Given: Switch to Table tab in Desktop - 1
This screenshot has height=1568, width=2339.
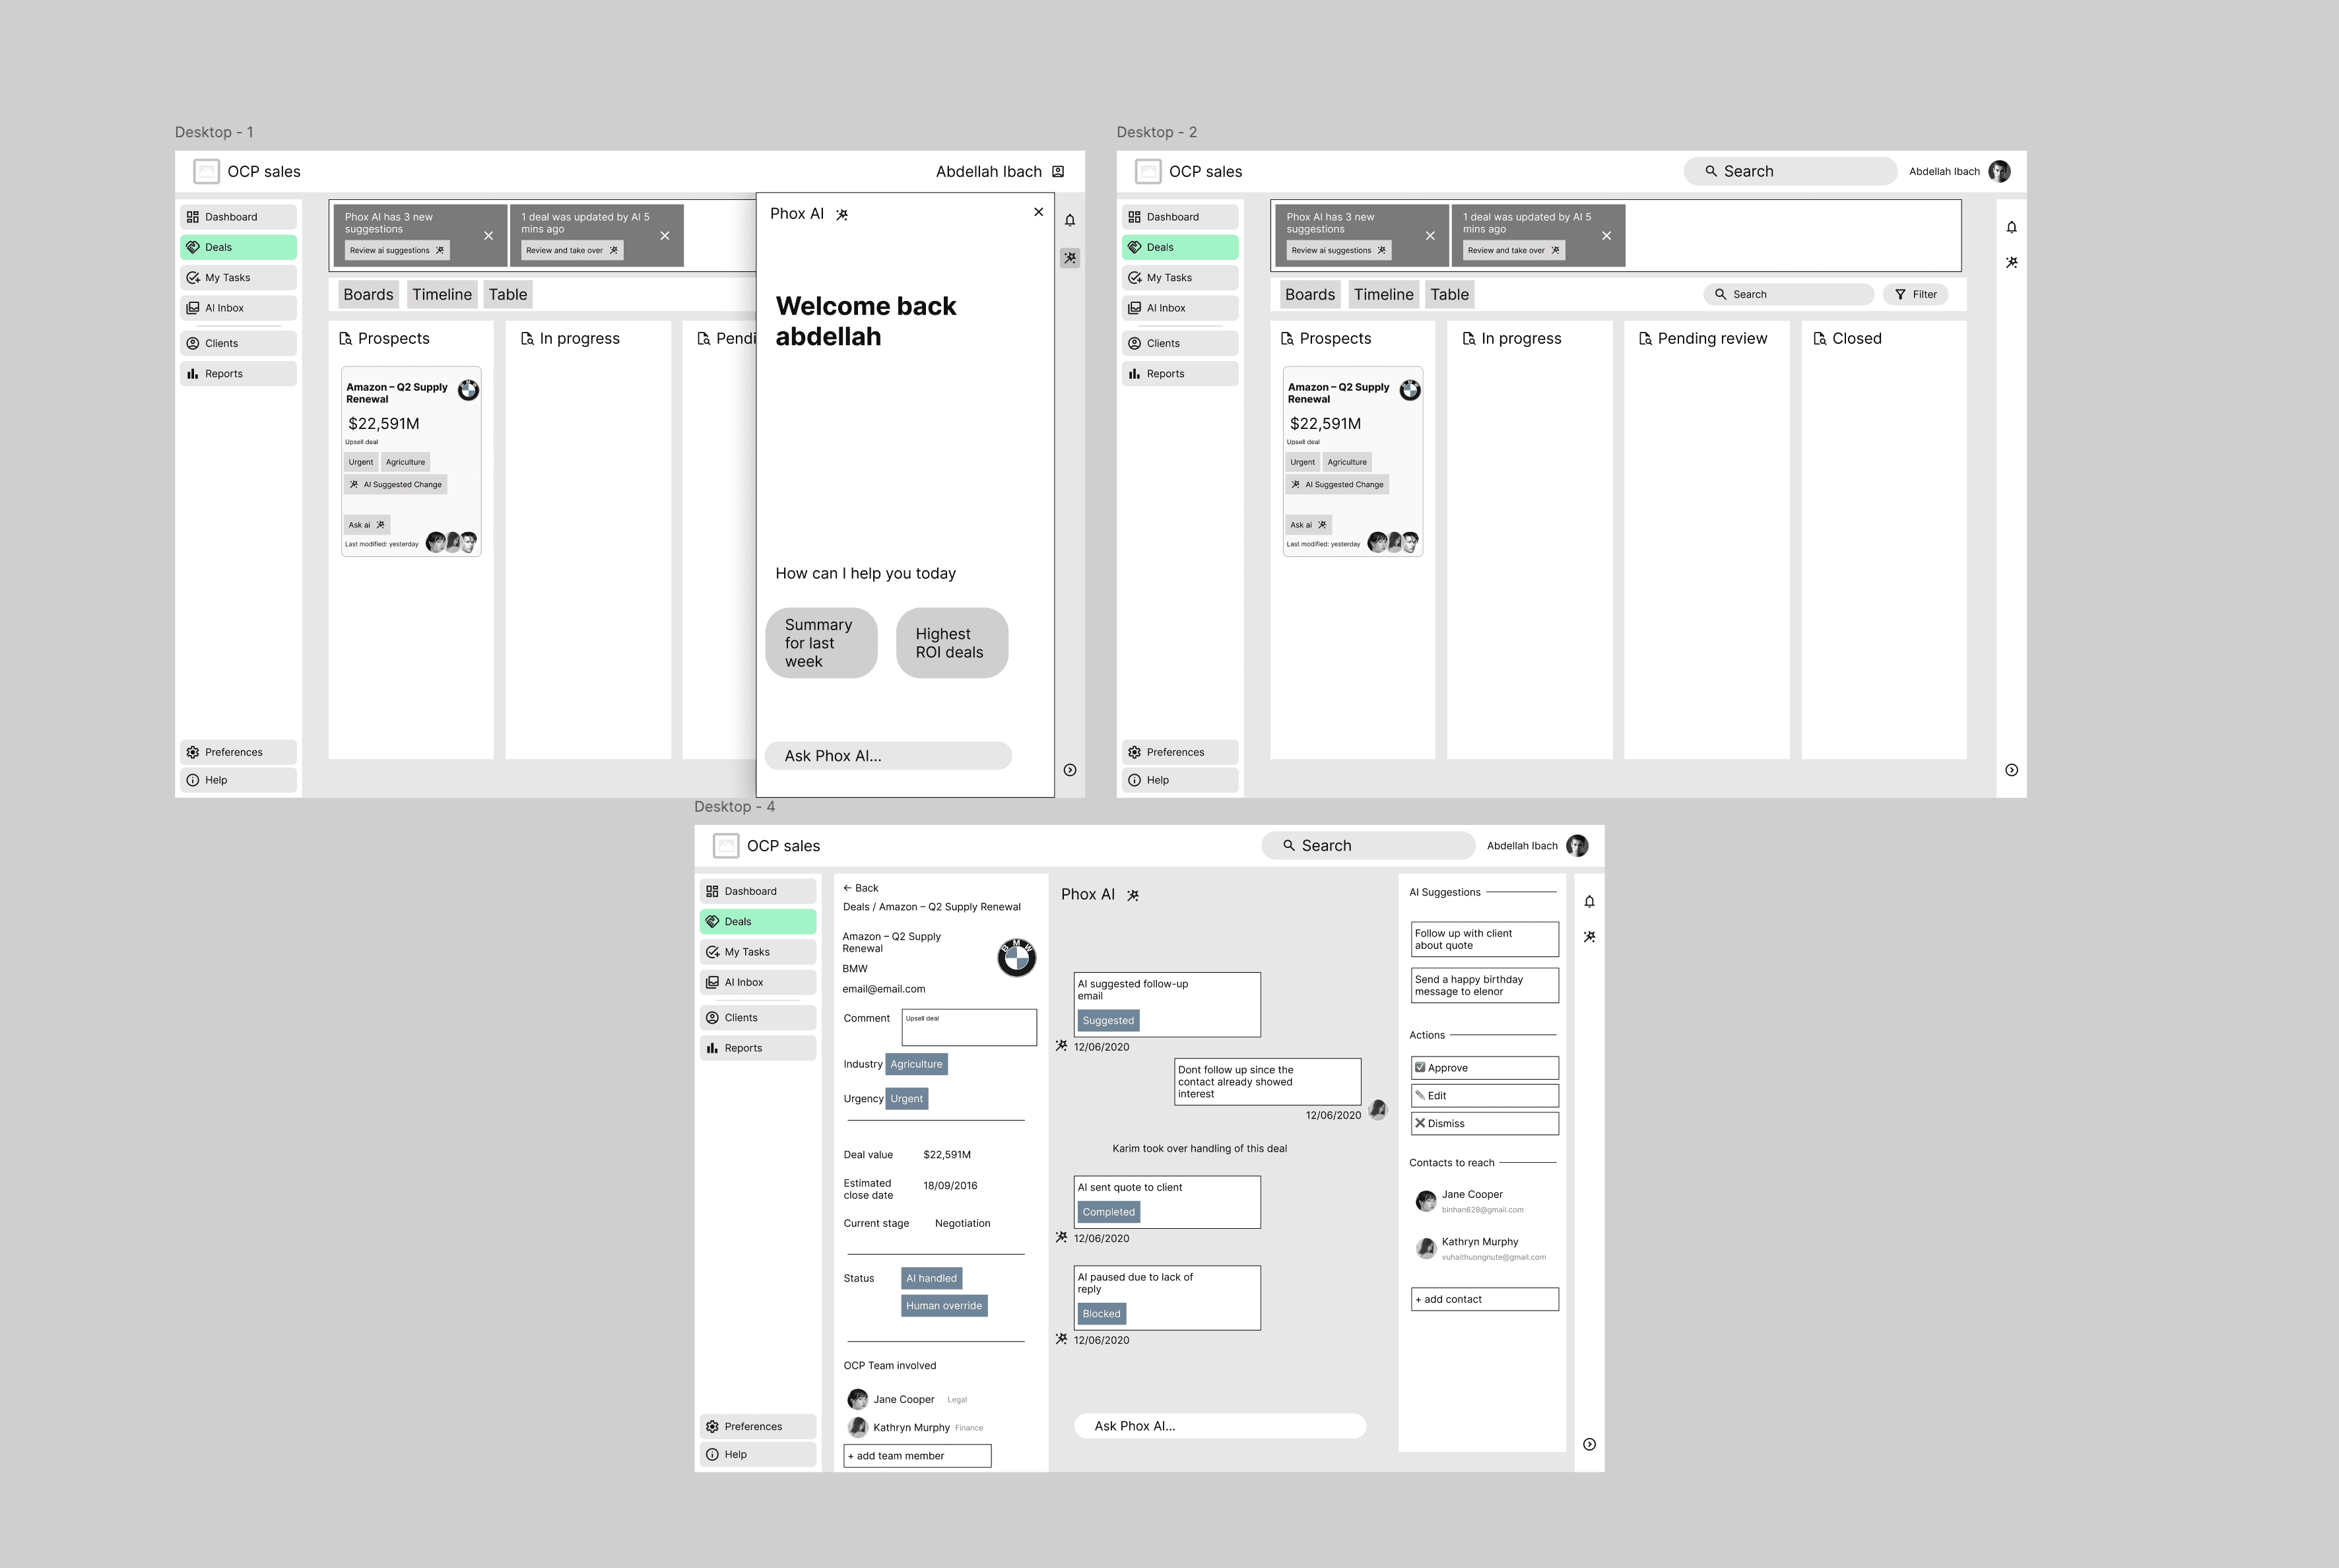Looking at the screenshot, I should pos(508,294).
